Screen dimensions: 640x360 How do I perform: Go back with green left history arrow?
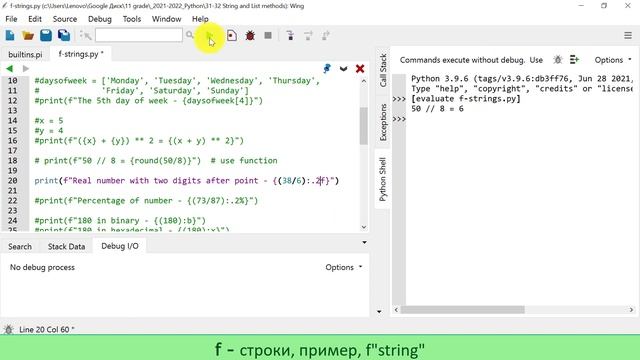tap(9, 69)
